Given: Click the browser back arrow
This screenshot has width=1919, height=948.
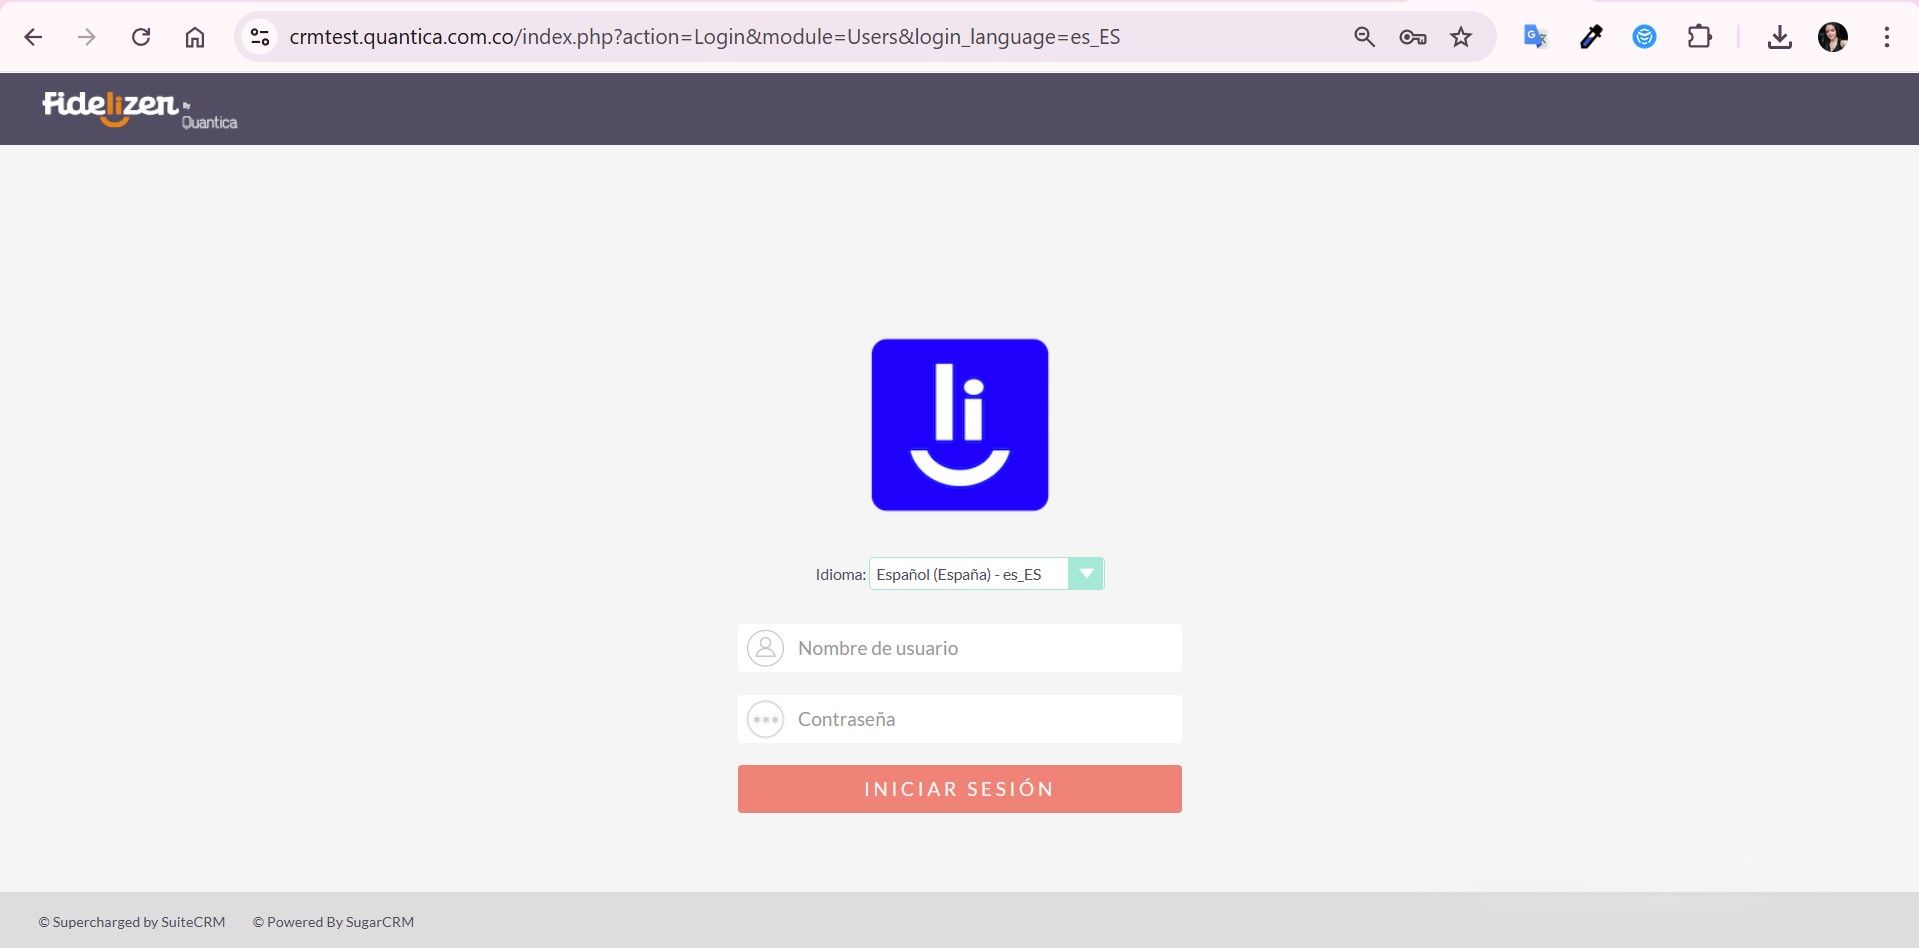Looking at the screenshot, I should (x=33, y=37).
